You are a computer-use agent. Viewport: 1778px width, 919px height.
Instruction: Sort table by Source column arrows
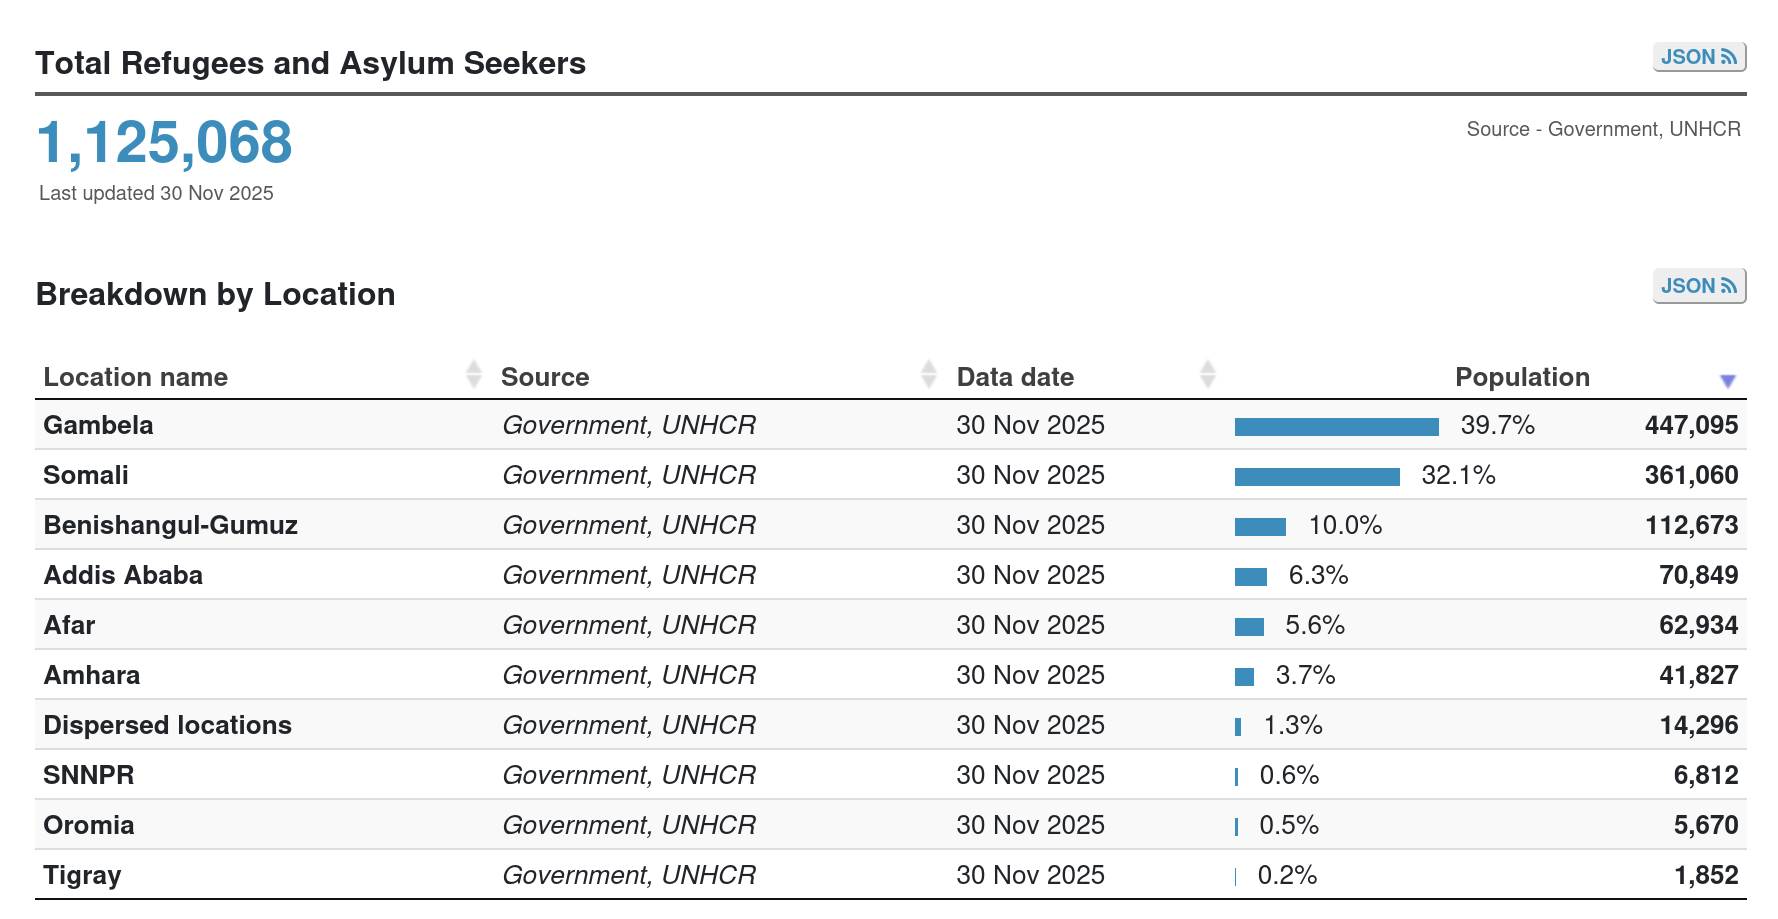tap(929, 374)
